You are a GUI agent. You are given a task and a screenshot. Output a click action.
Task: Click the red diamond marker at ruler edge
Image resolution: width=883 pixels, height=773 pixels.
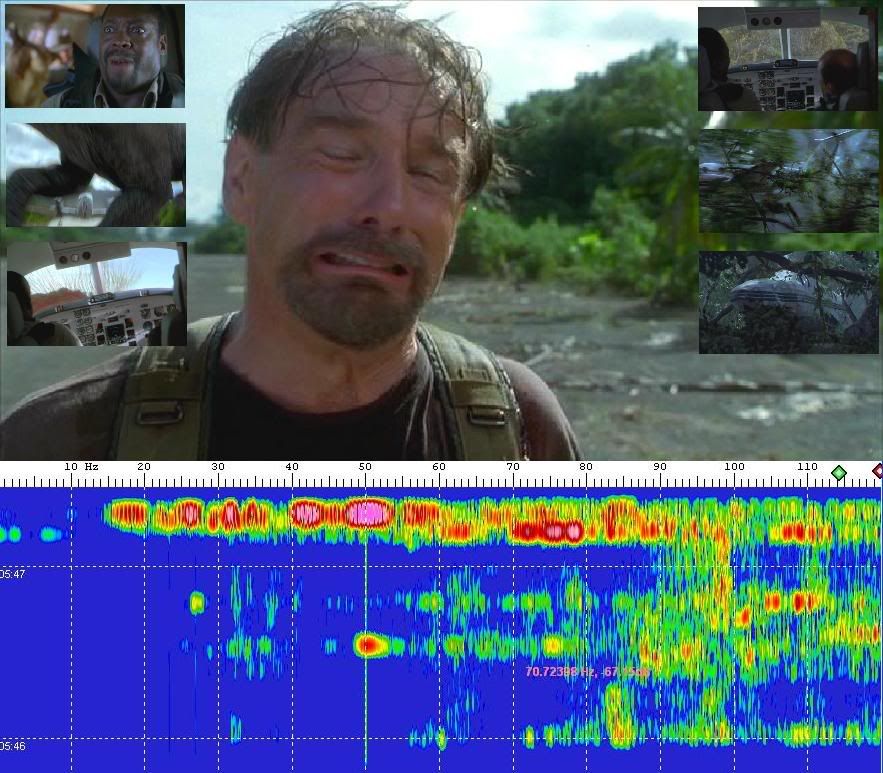[x=878, y=470]
